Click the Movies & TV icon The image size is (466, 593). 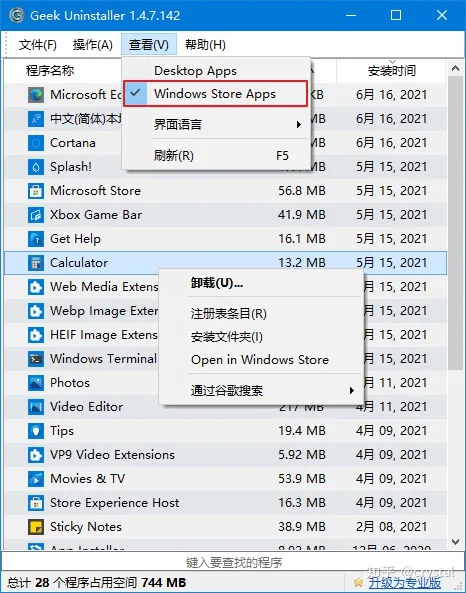coord(36,479)
